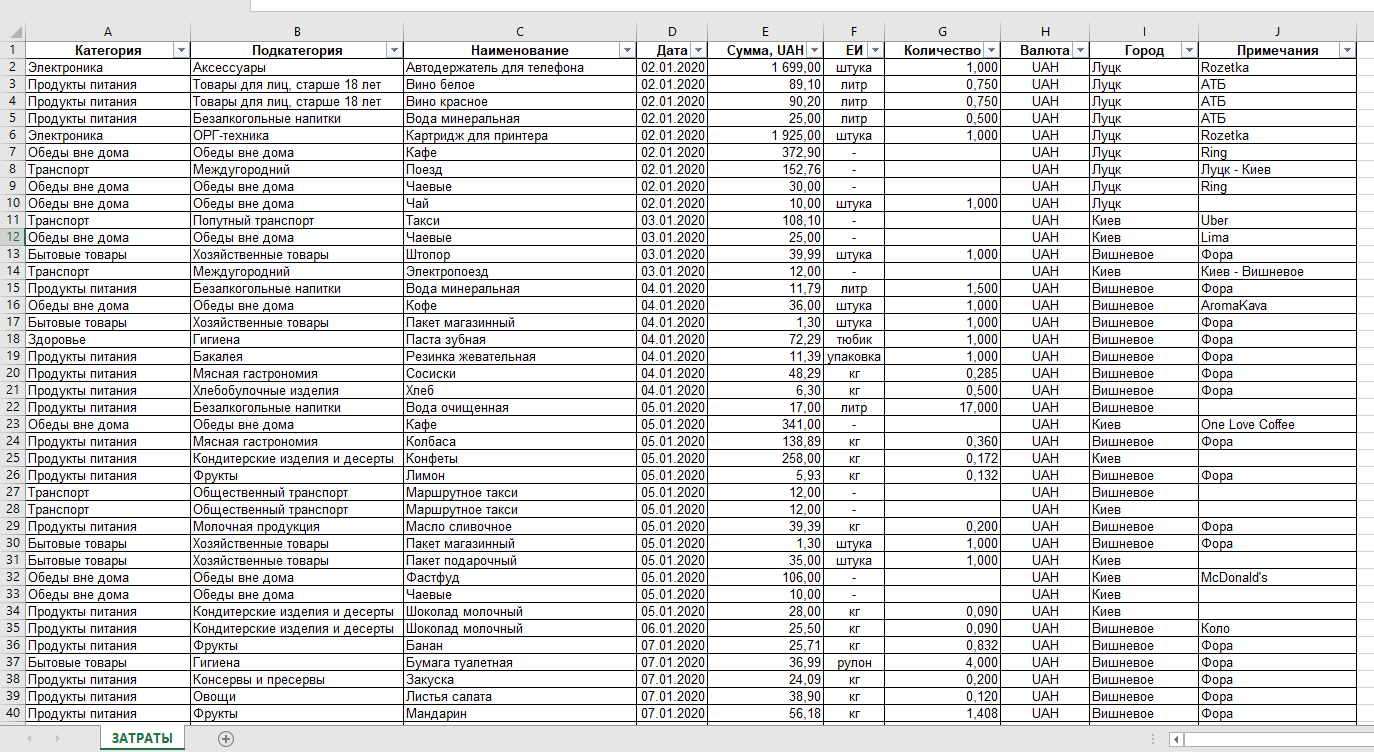
Task: Select cell 'Резинка жевательная'
Action: 520,356
